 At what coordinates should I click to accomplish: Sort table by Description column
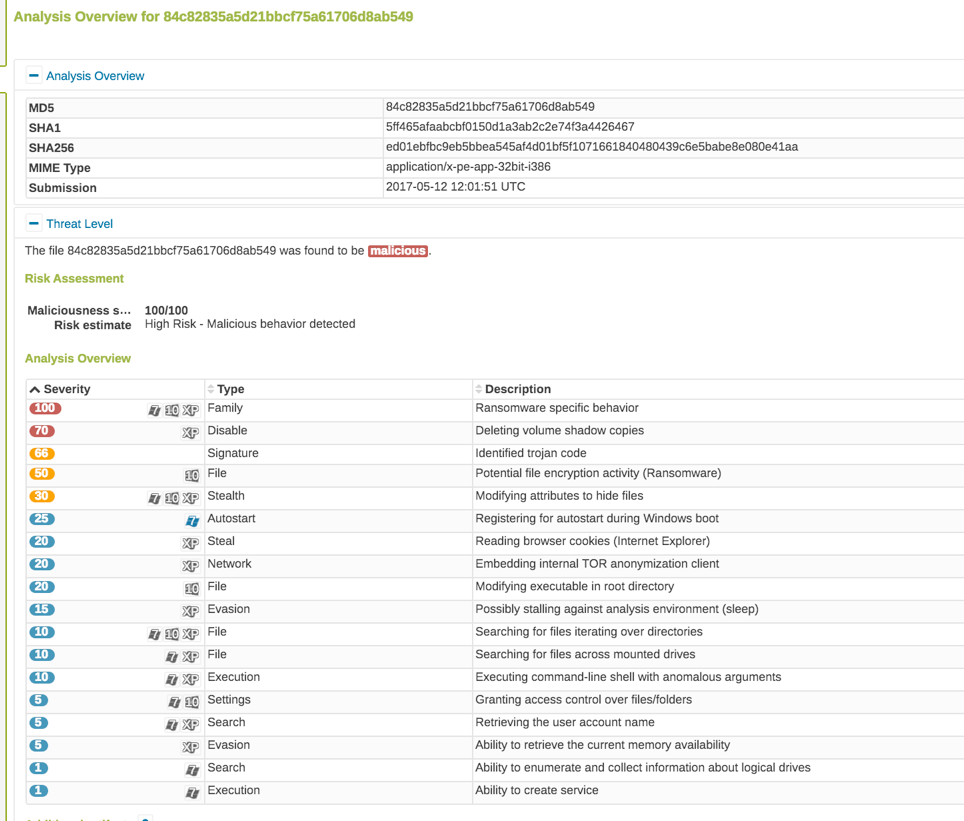point(517,389)
